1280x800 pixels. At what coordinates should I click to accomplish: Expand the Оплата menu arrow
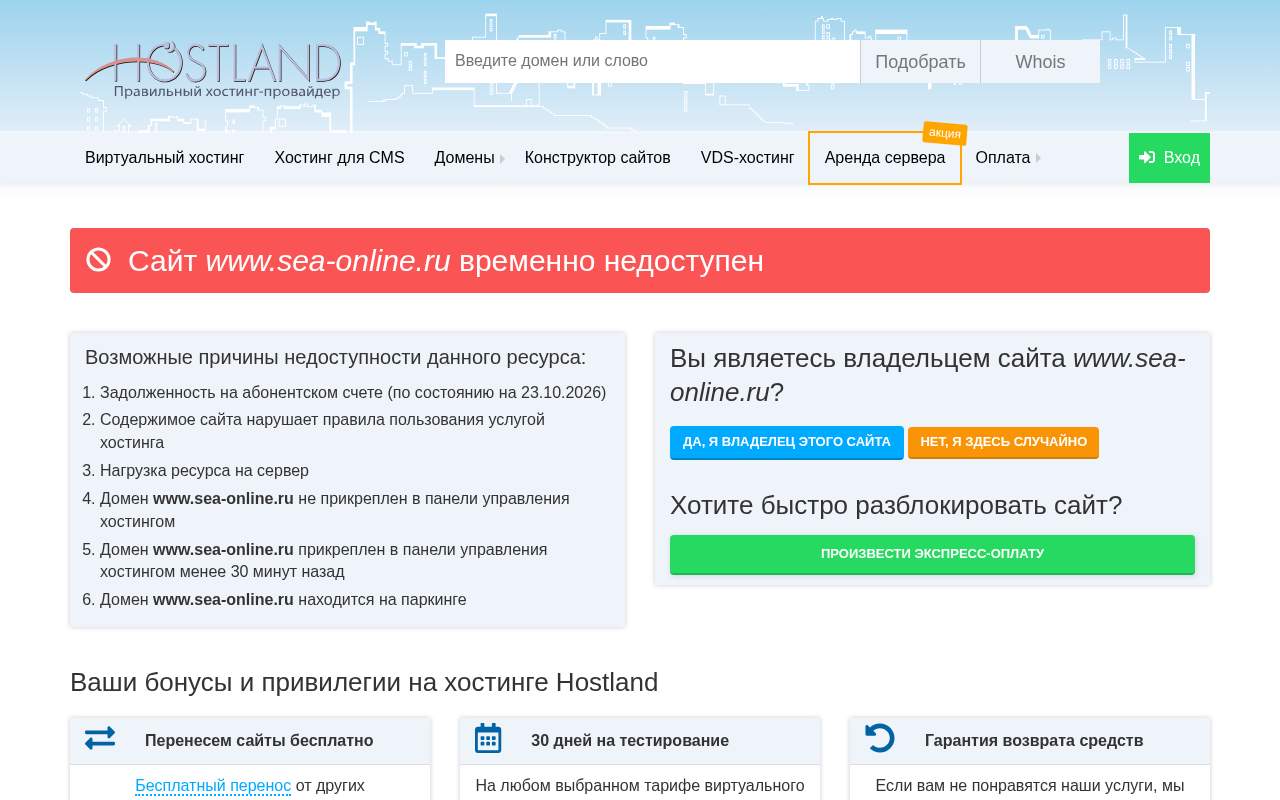coord(1038,158)
